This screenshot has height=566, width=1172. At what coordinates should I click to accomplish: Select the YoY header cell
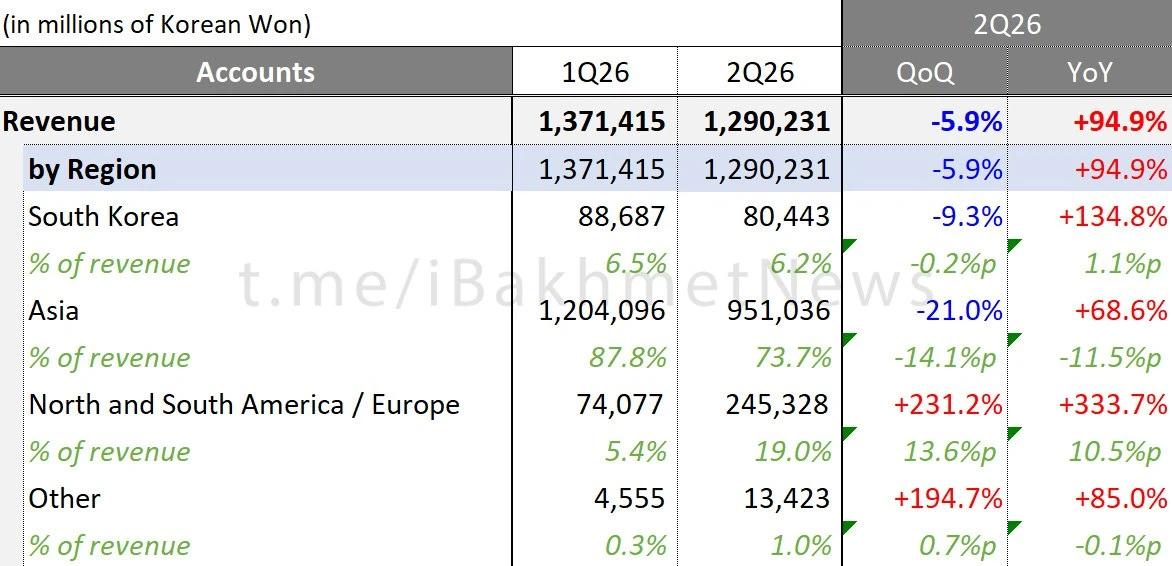click(x=1090, y=72)
